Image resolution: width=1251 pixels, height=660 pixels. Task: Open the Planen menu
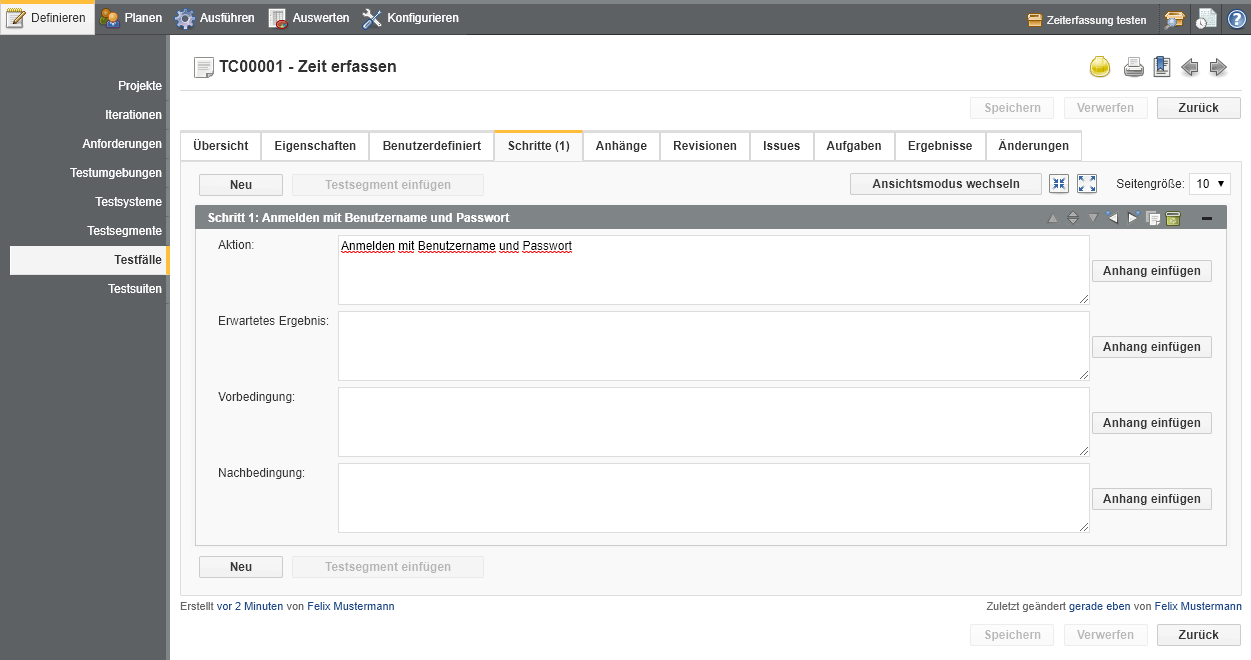coord(131,17)
